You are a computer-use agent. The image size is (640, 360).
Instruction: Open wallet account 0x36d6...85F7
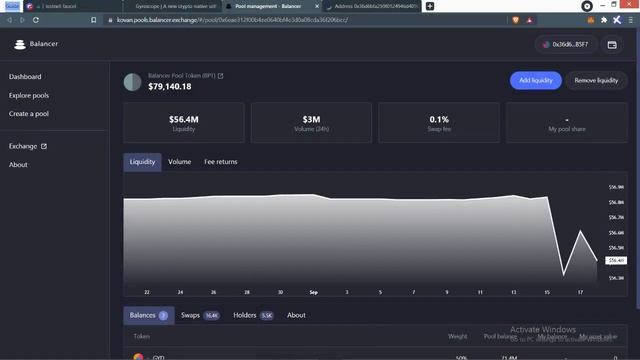tap(566, 44)
